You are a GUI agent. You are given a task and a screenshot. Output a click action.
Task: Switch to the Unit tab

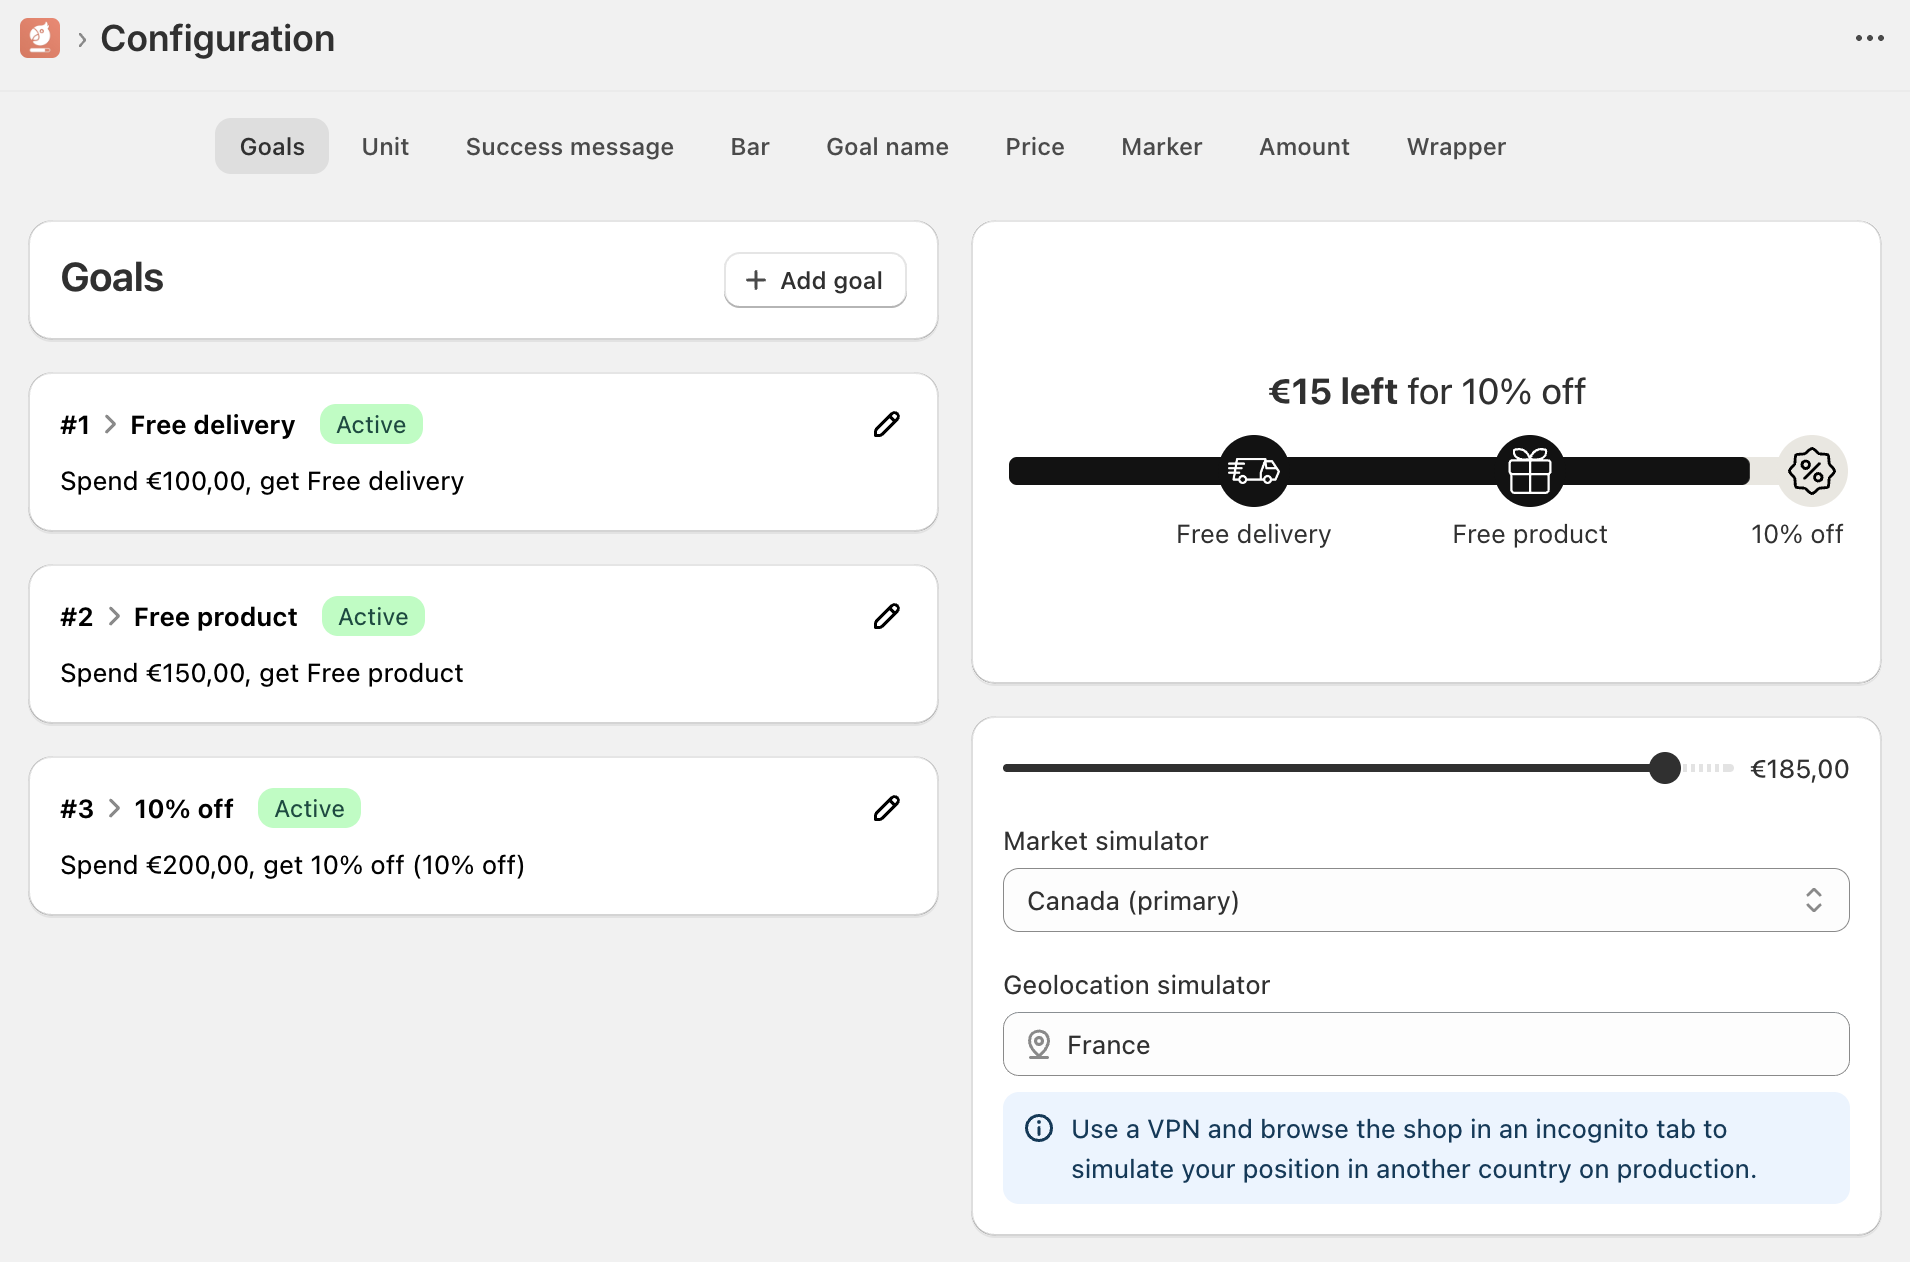[385, 146]
